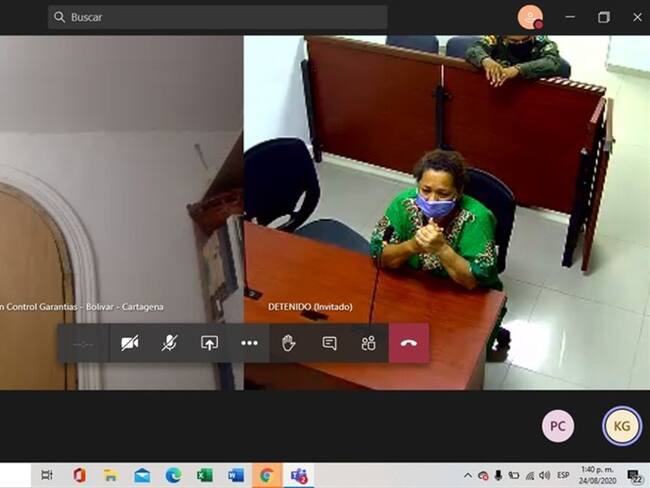Unmute the microphone in meeting toolbar
Viewport: 650px width, 488px height.
(169, 343)
